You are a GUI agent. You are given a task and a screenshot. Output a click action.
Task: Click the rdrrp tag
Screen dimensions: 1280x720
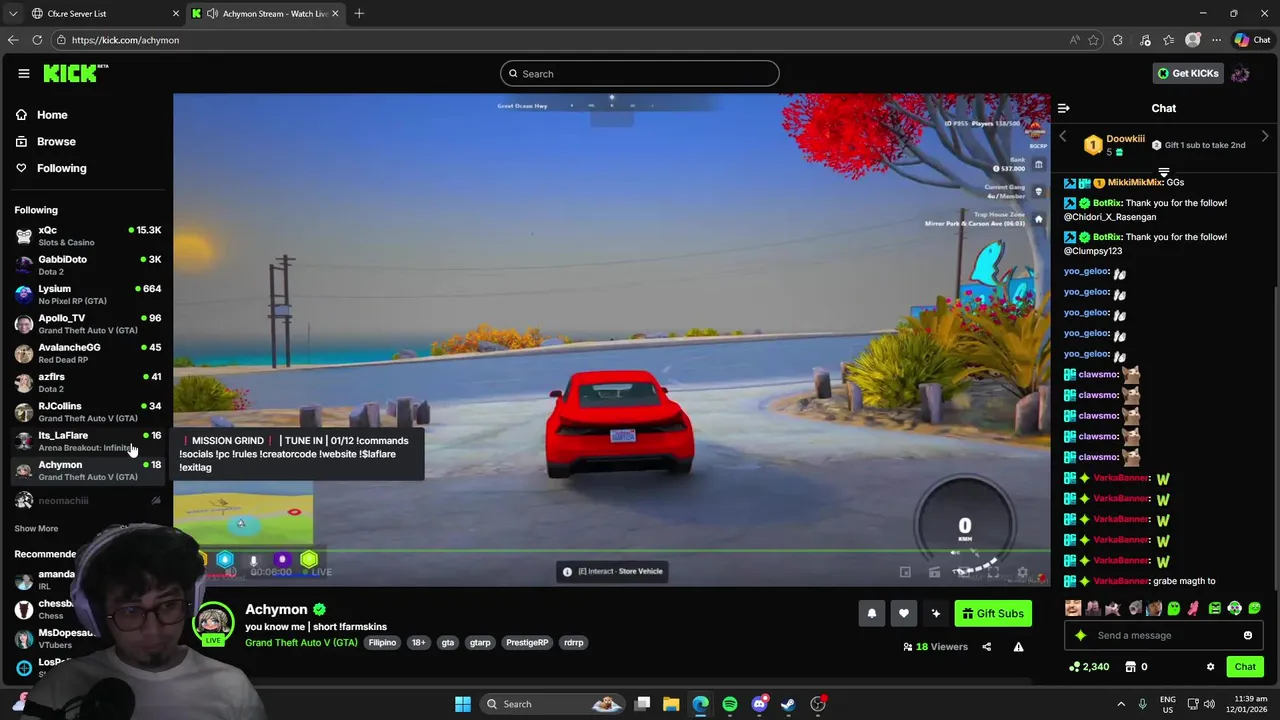(573, 643)
